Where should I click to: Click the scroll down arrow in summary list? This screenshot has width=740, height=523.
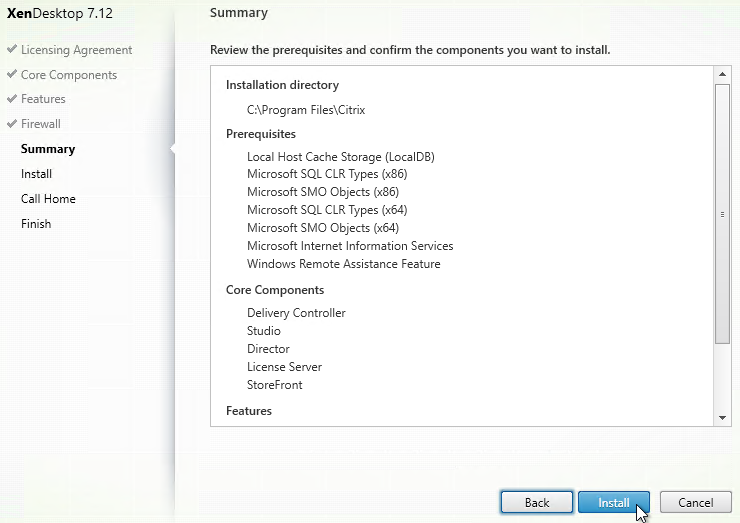pyautogui.click(x=722, y=418)
